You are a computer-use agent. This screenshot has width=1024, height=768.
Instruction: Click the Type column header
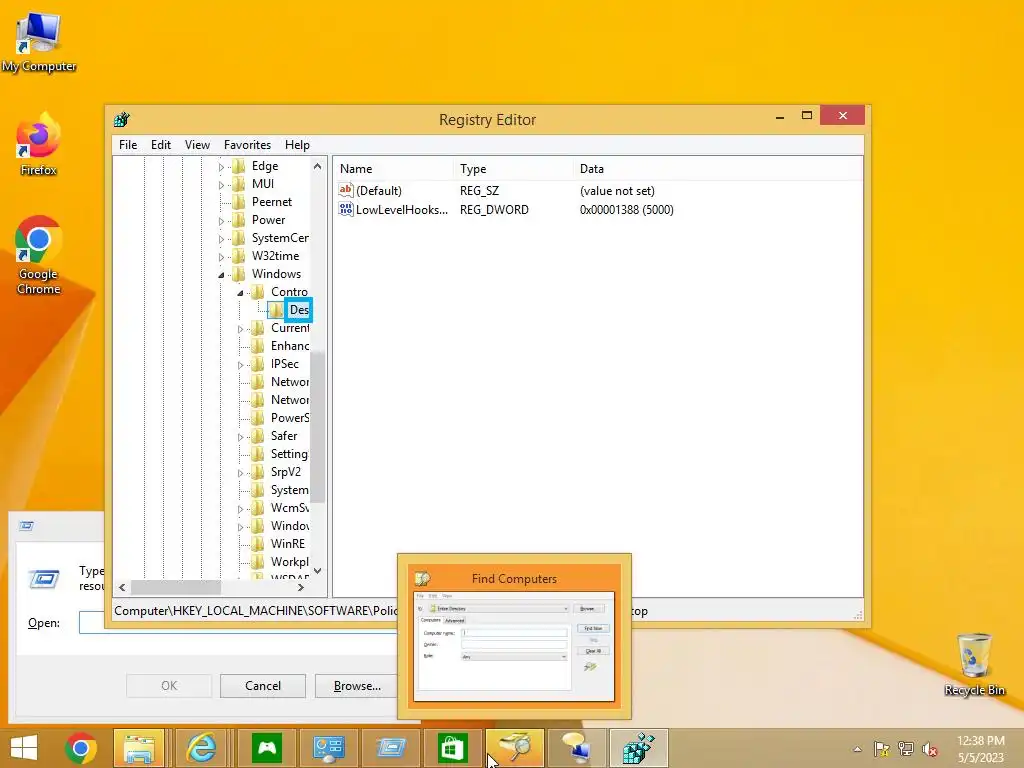[x=513, y=168]
